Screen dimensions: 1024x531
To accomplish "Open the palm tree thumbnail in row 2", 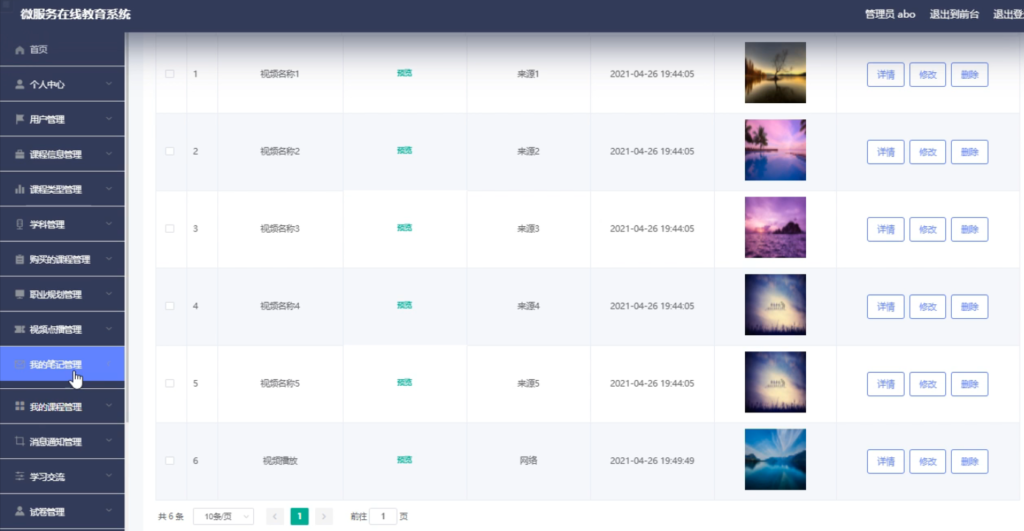I will click(x=775, y=150).
